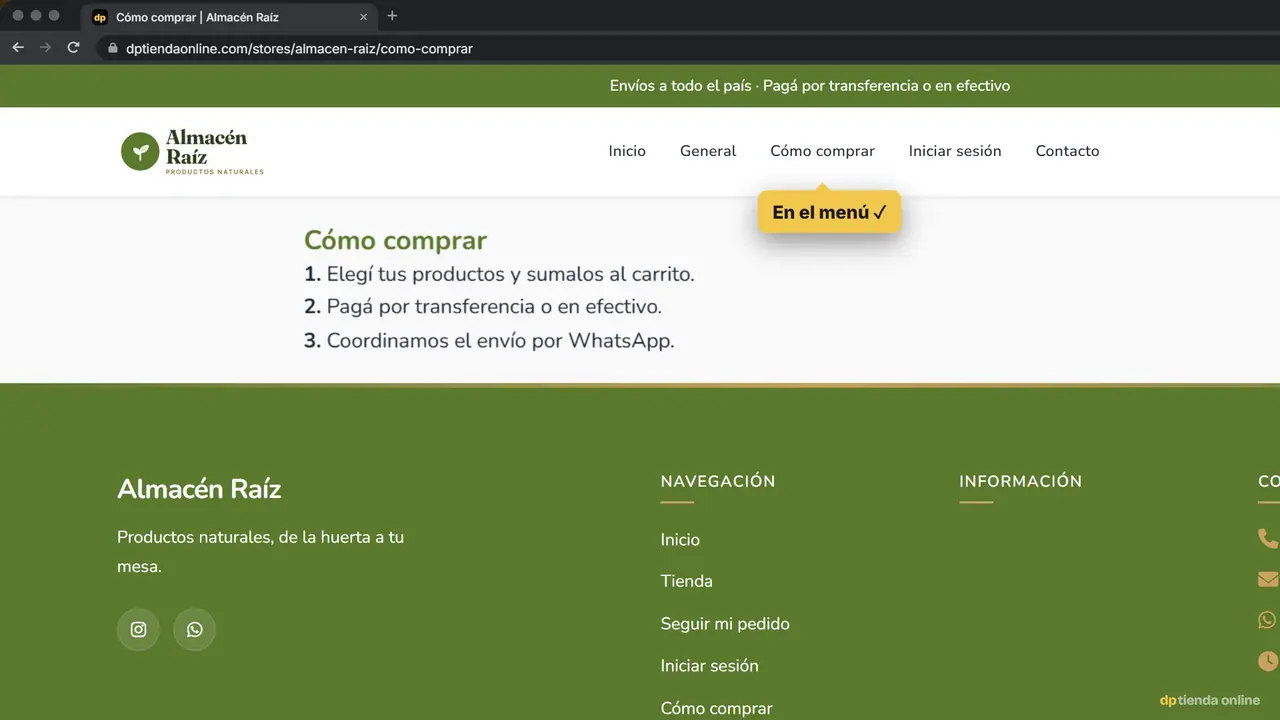1280x720 pixels.
Task: Click the clock hours icon in footer
Action: pyautogui.click(x=1268, y=661)
